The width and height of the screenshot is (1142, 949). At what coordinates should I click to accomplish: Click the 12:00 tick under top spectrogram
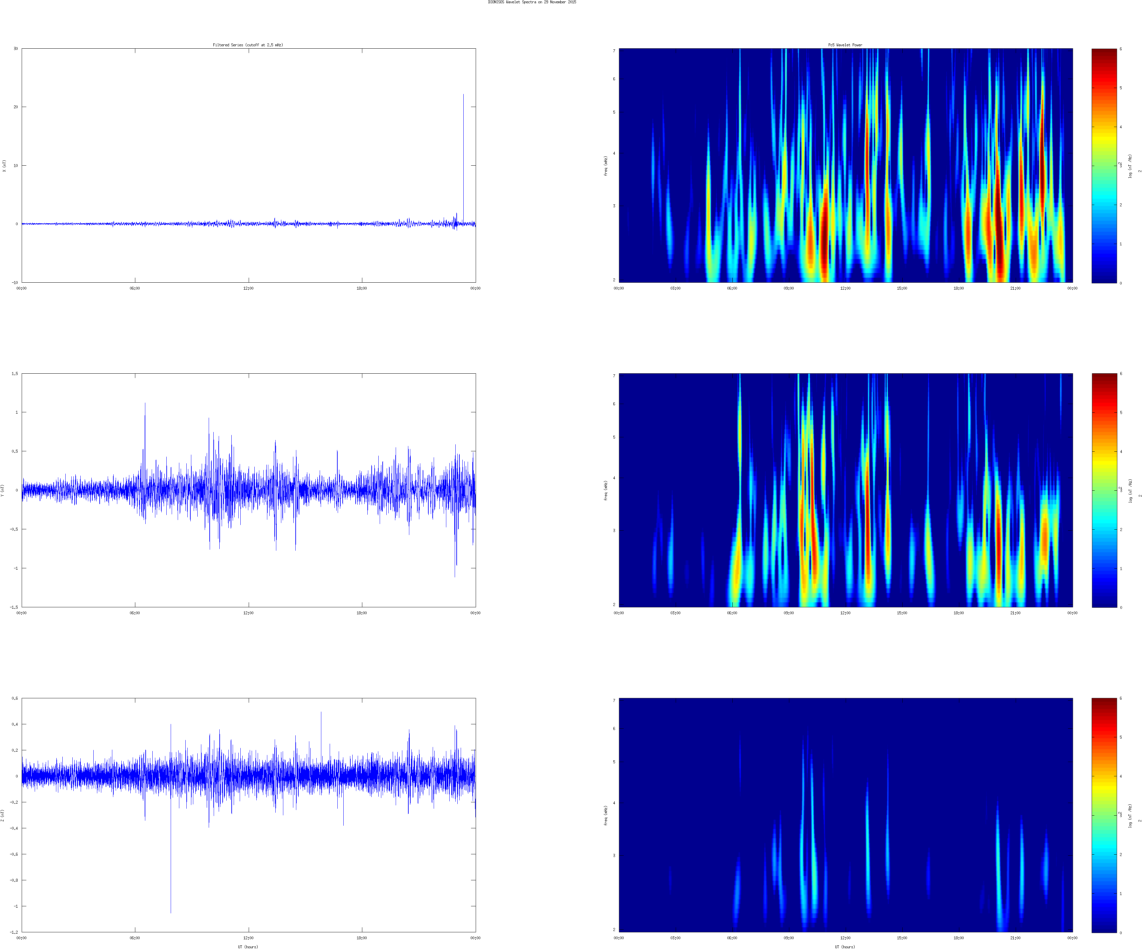tap(846, 288)
